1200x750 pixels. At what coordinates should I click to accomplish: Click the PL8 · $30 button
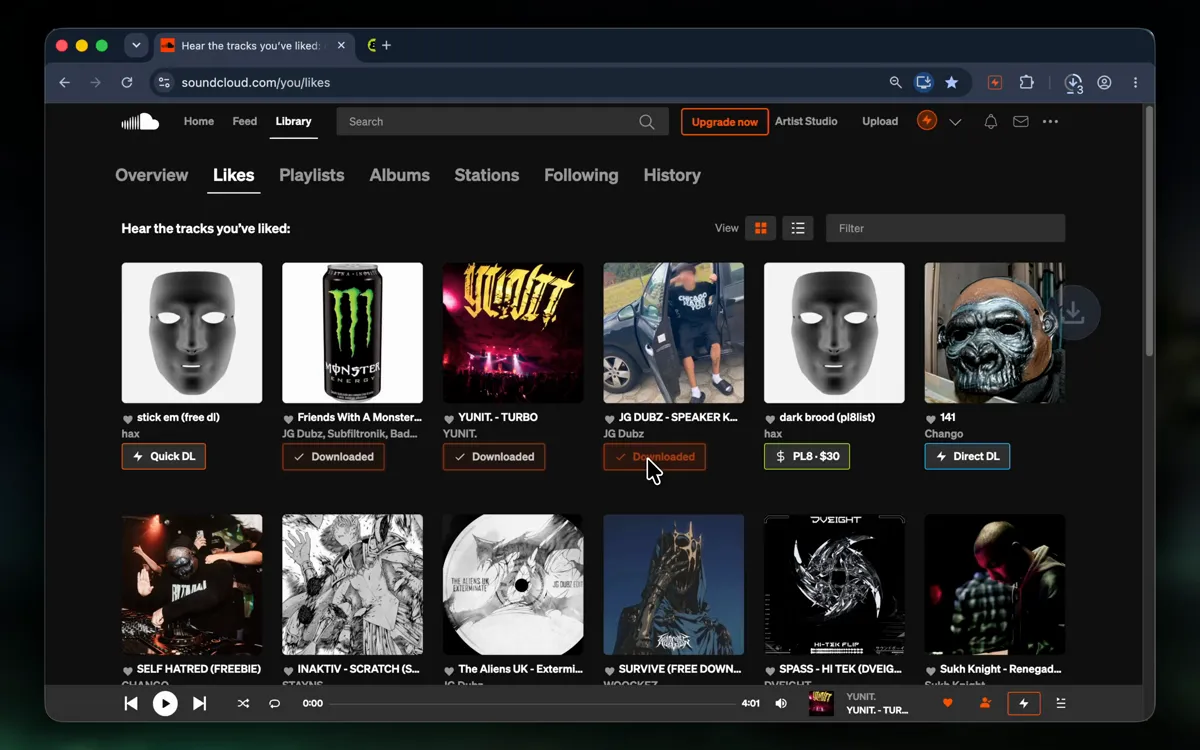[x=807, y=456]
